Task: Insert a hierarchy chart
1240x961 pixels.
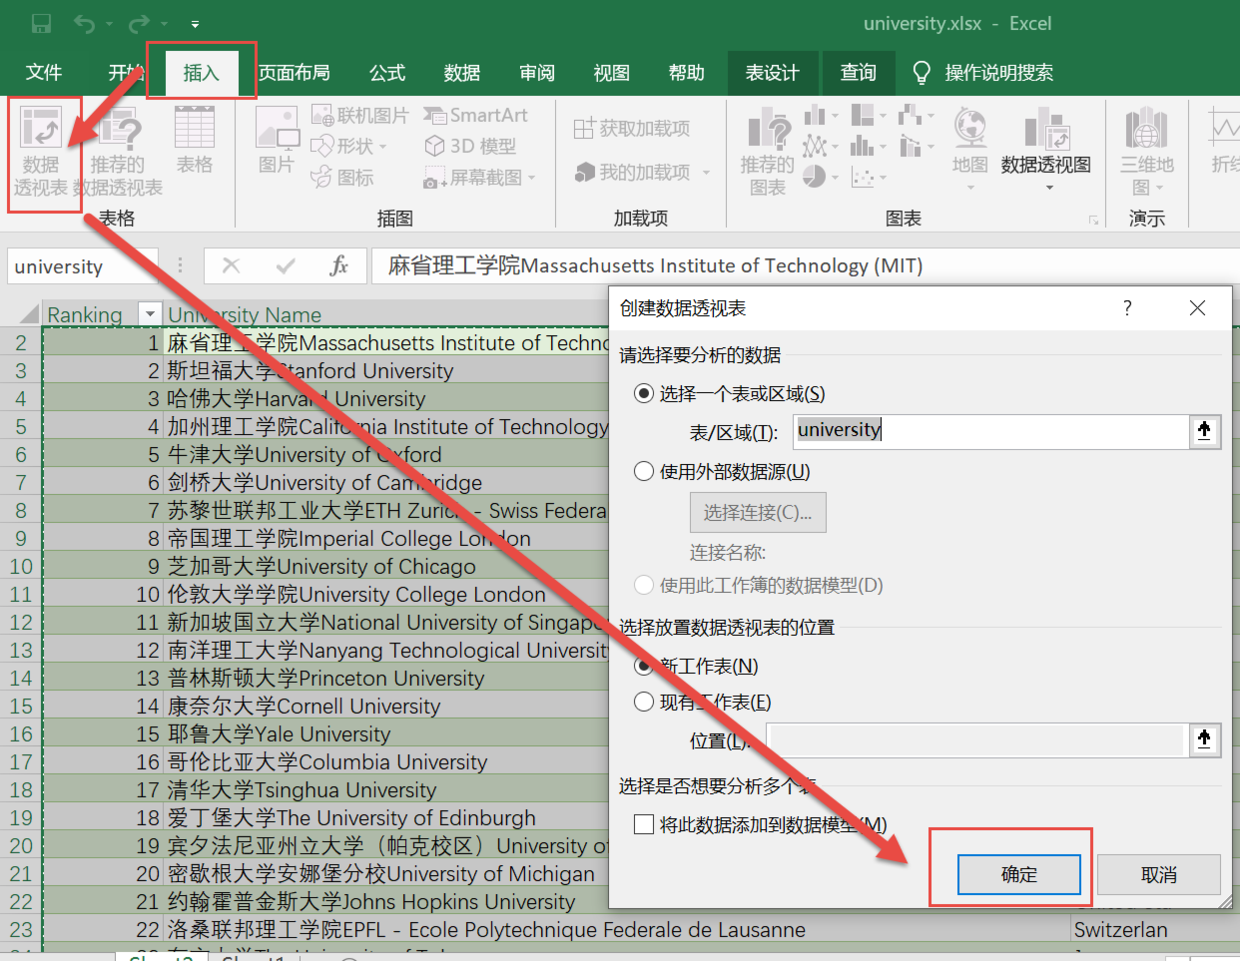Action: (x=862, y=115)
